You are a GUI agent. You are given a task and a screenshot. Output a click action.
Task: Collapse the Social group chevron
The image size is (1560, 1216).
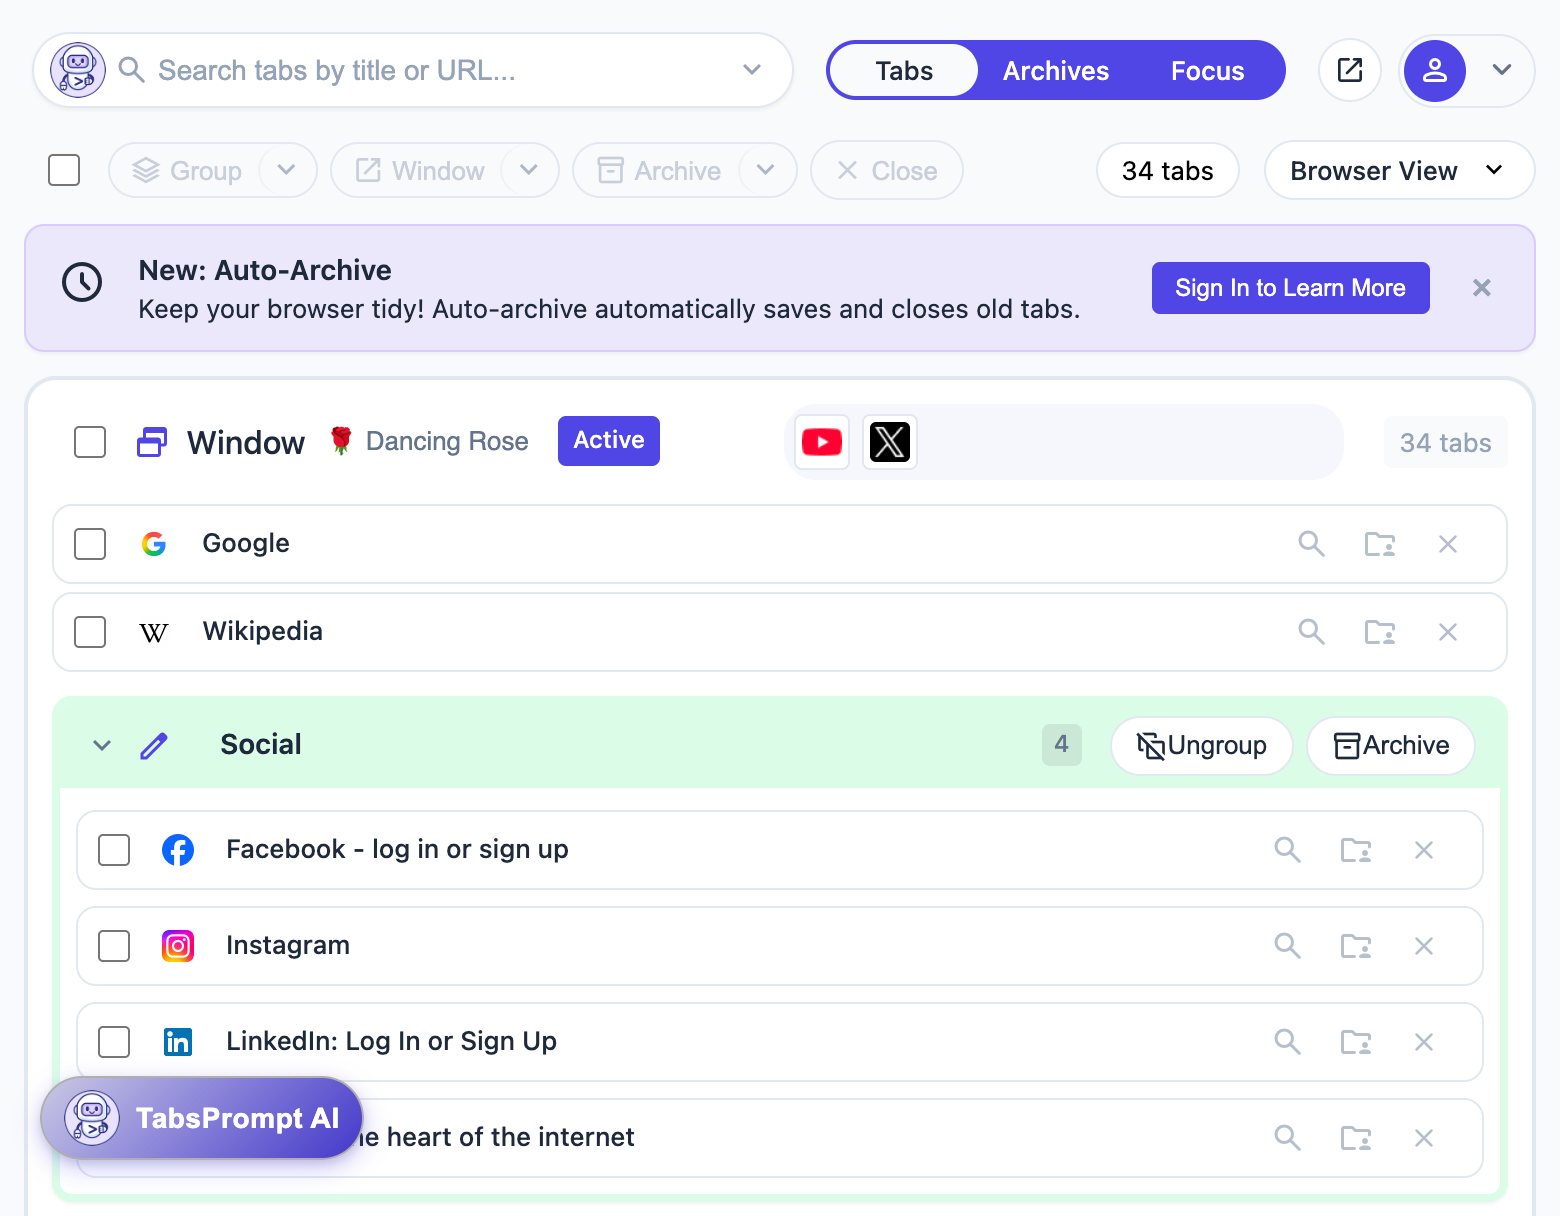click(x=102, y=746)
